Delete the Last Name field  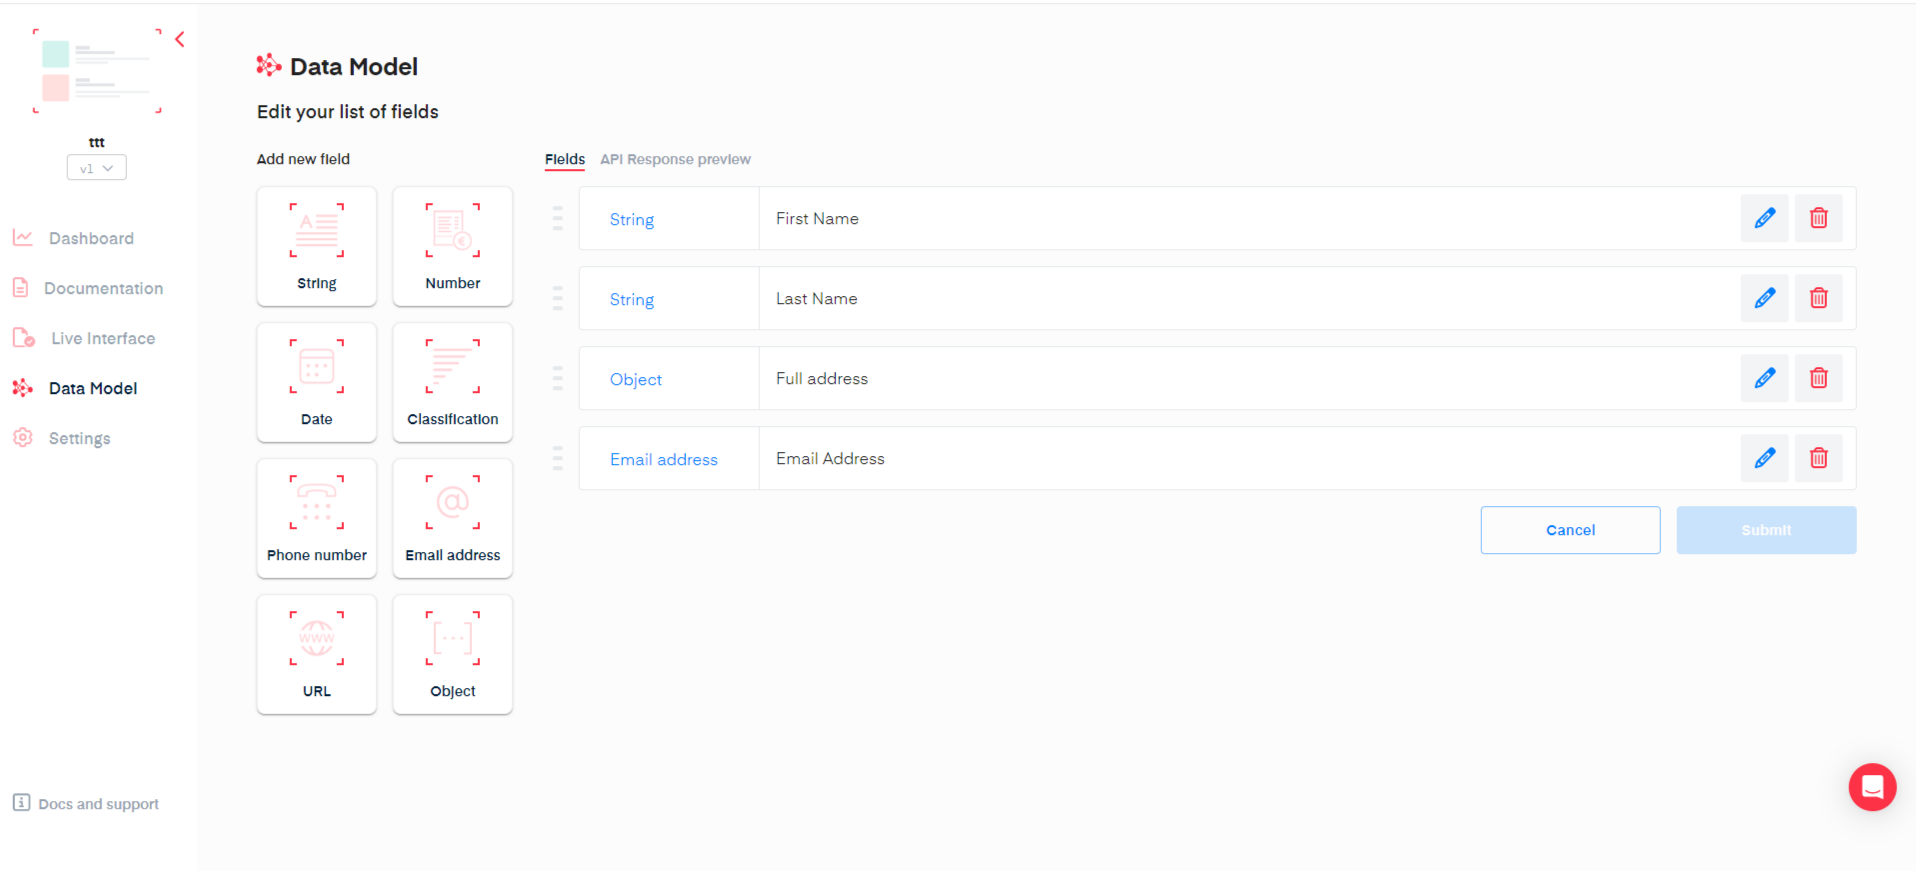tap(1818, 298)
